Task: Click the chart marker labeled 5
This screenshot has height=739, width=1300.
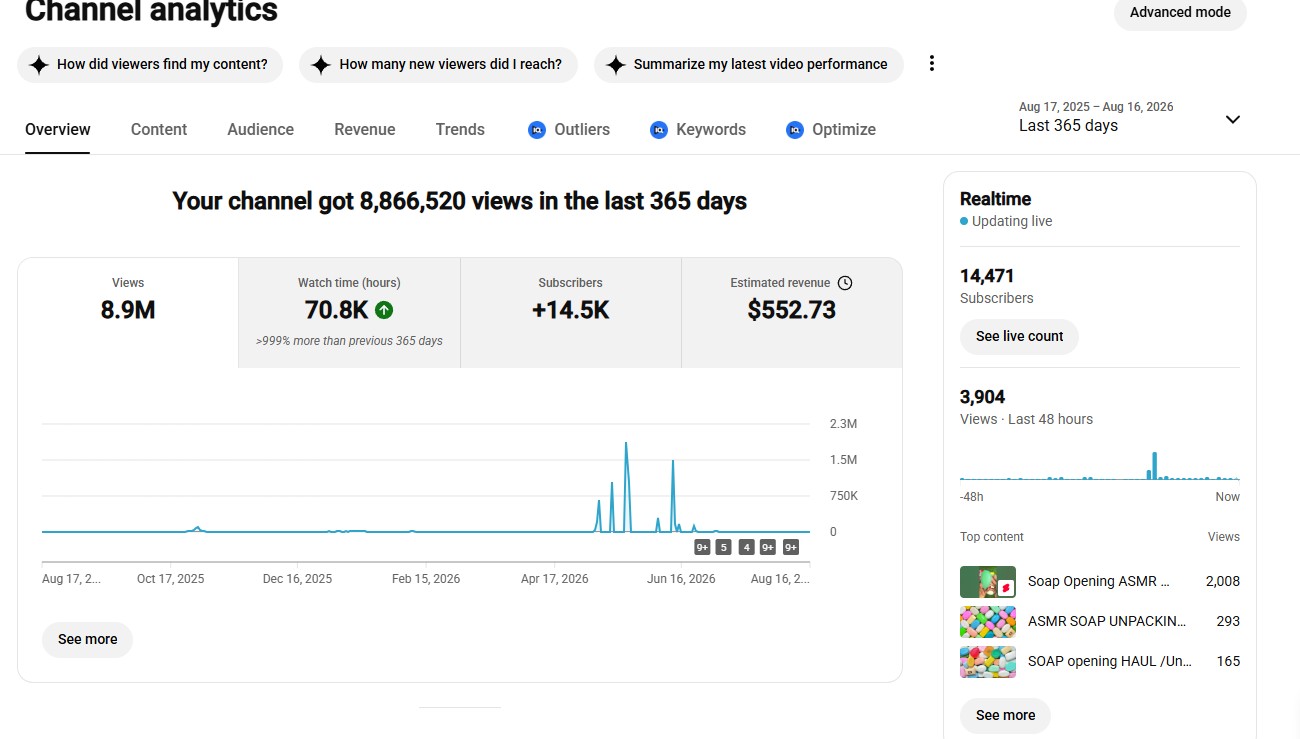Action: [x=723, y=547]
